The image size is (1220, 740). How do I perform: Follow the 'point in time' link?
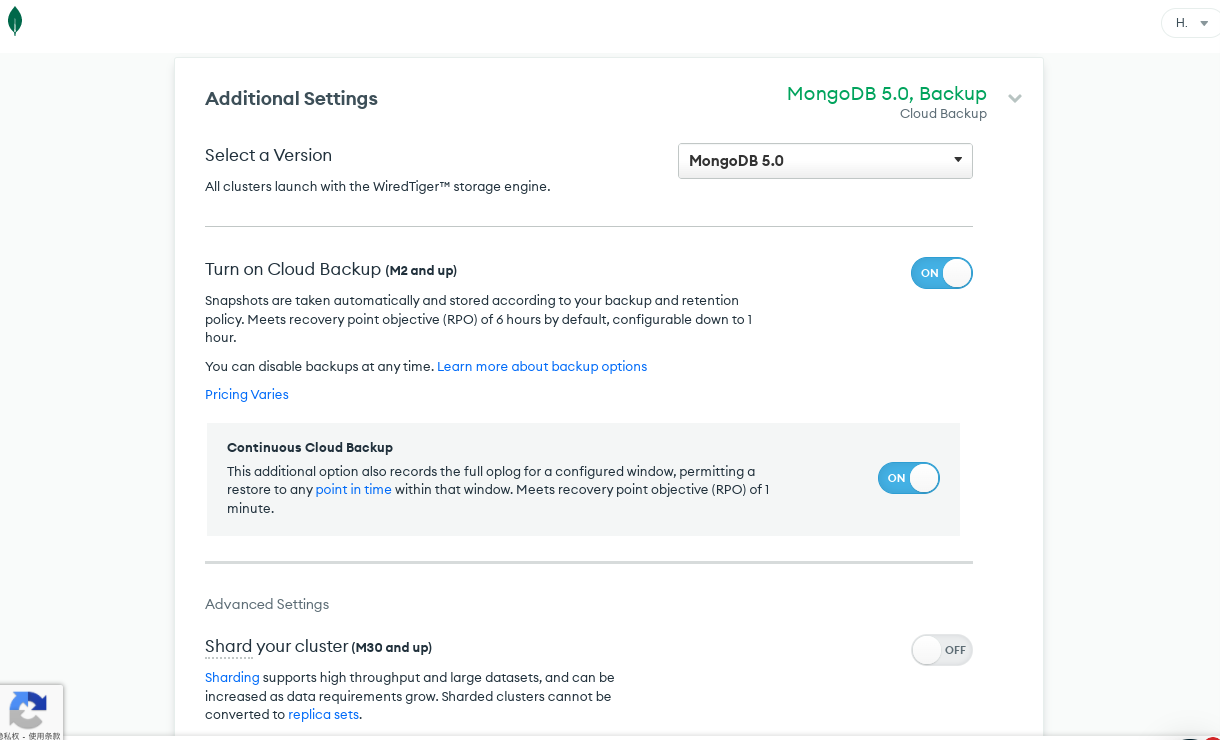[x=353, y=490]
